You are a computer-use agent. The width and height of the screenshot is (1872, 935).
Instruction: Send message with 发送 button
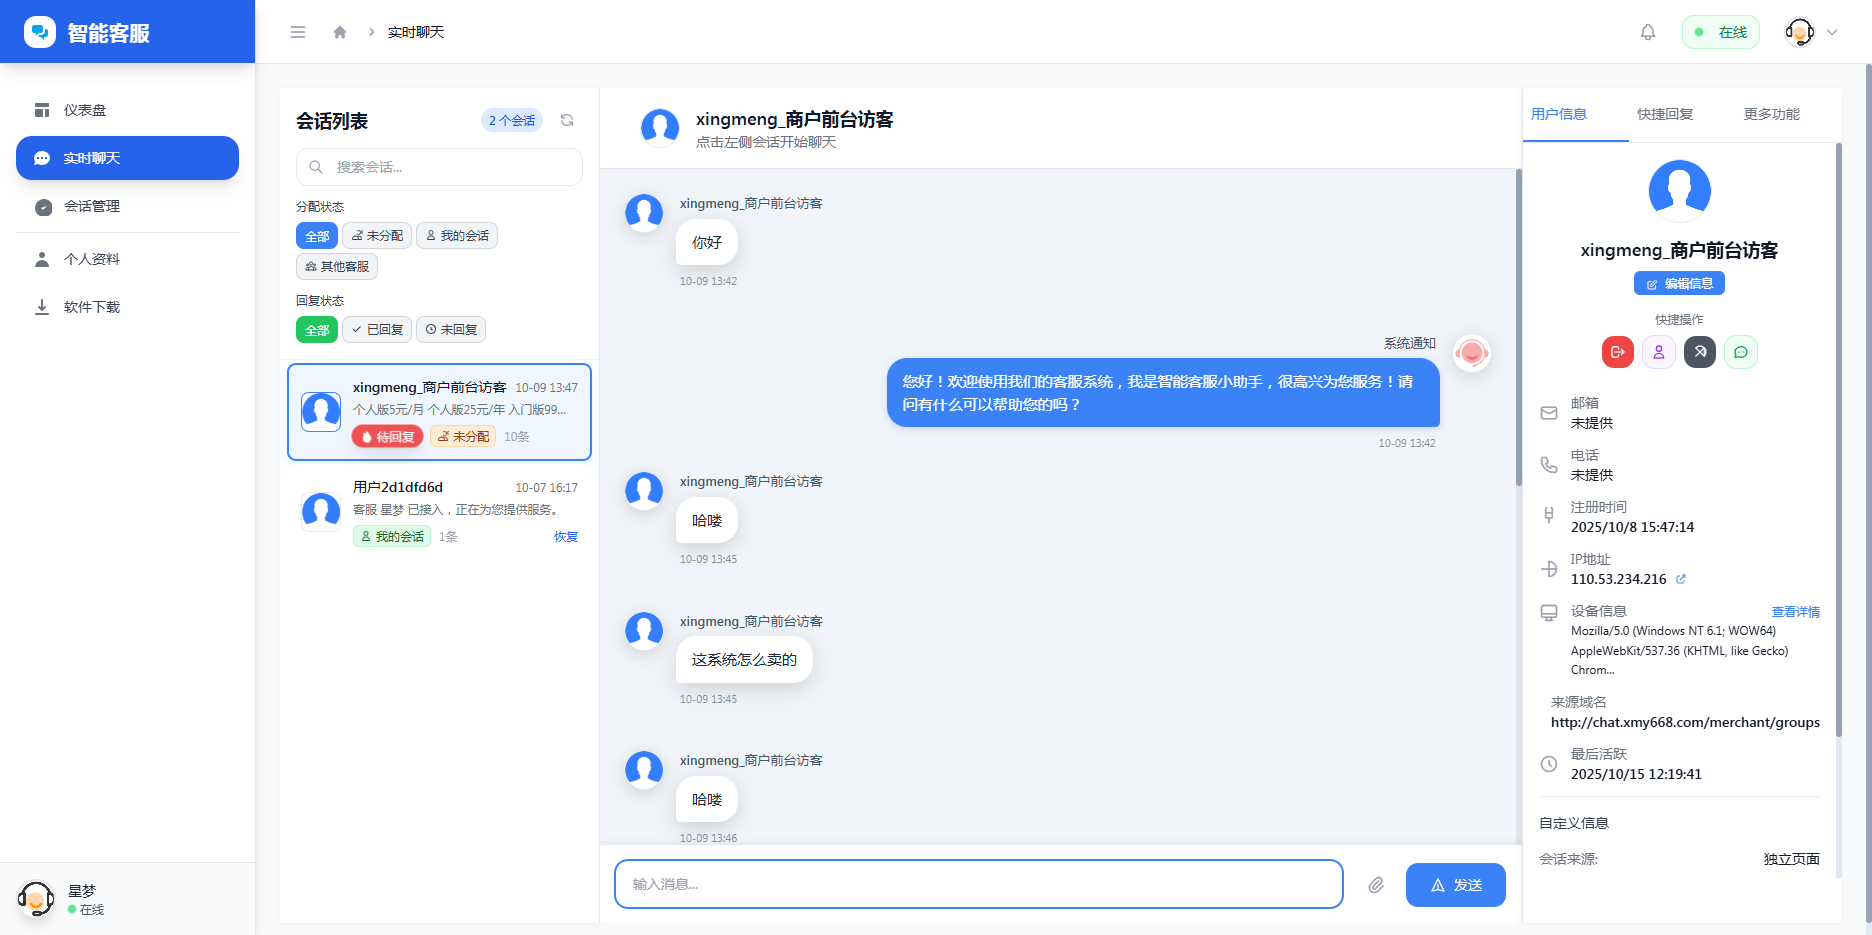click(x=1456, y=885)
